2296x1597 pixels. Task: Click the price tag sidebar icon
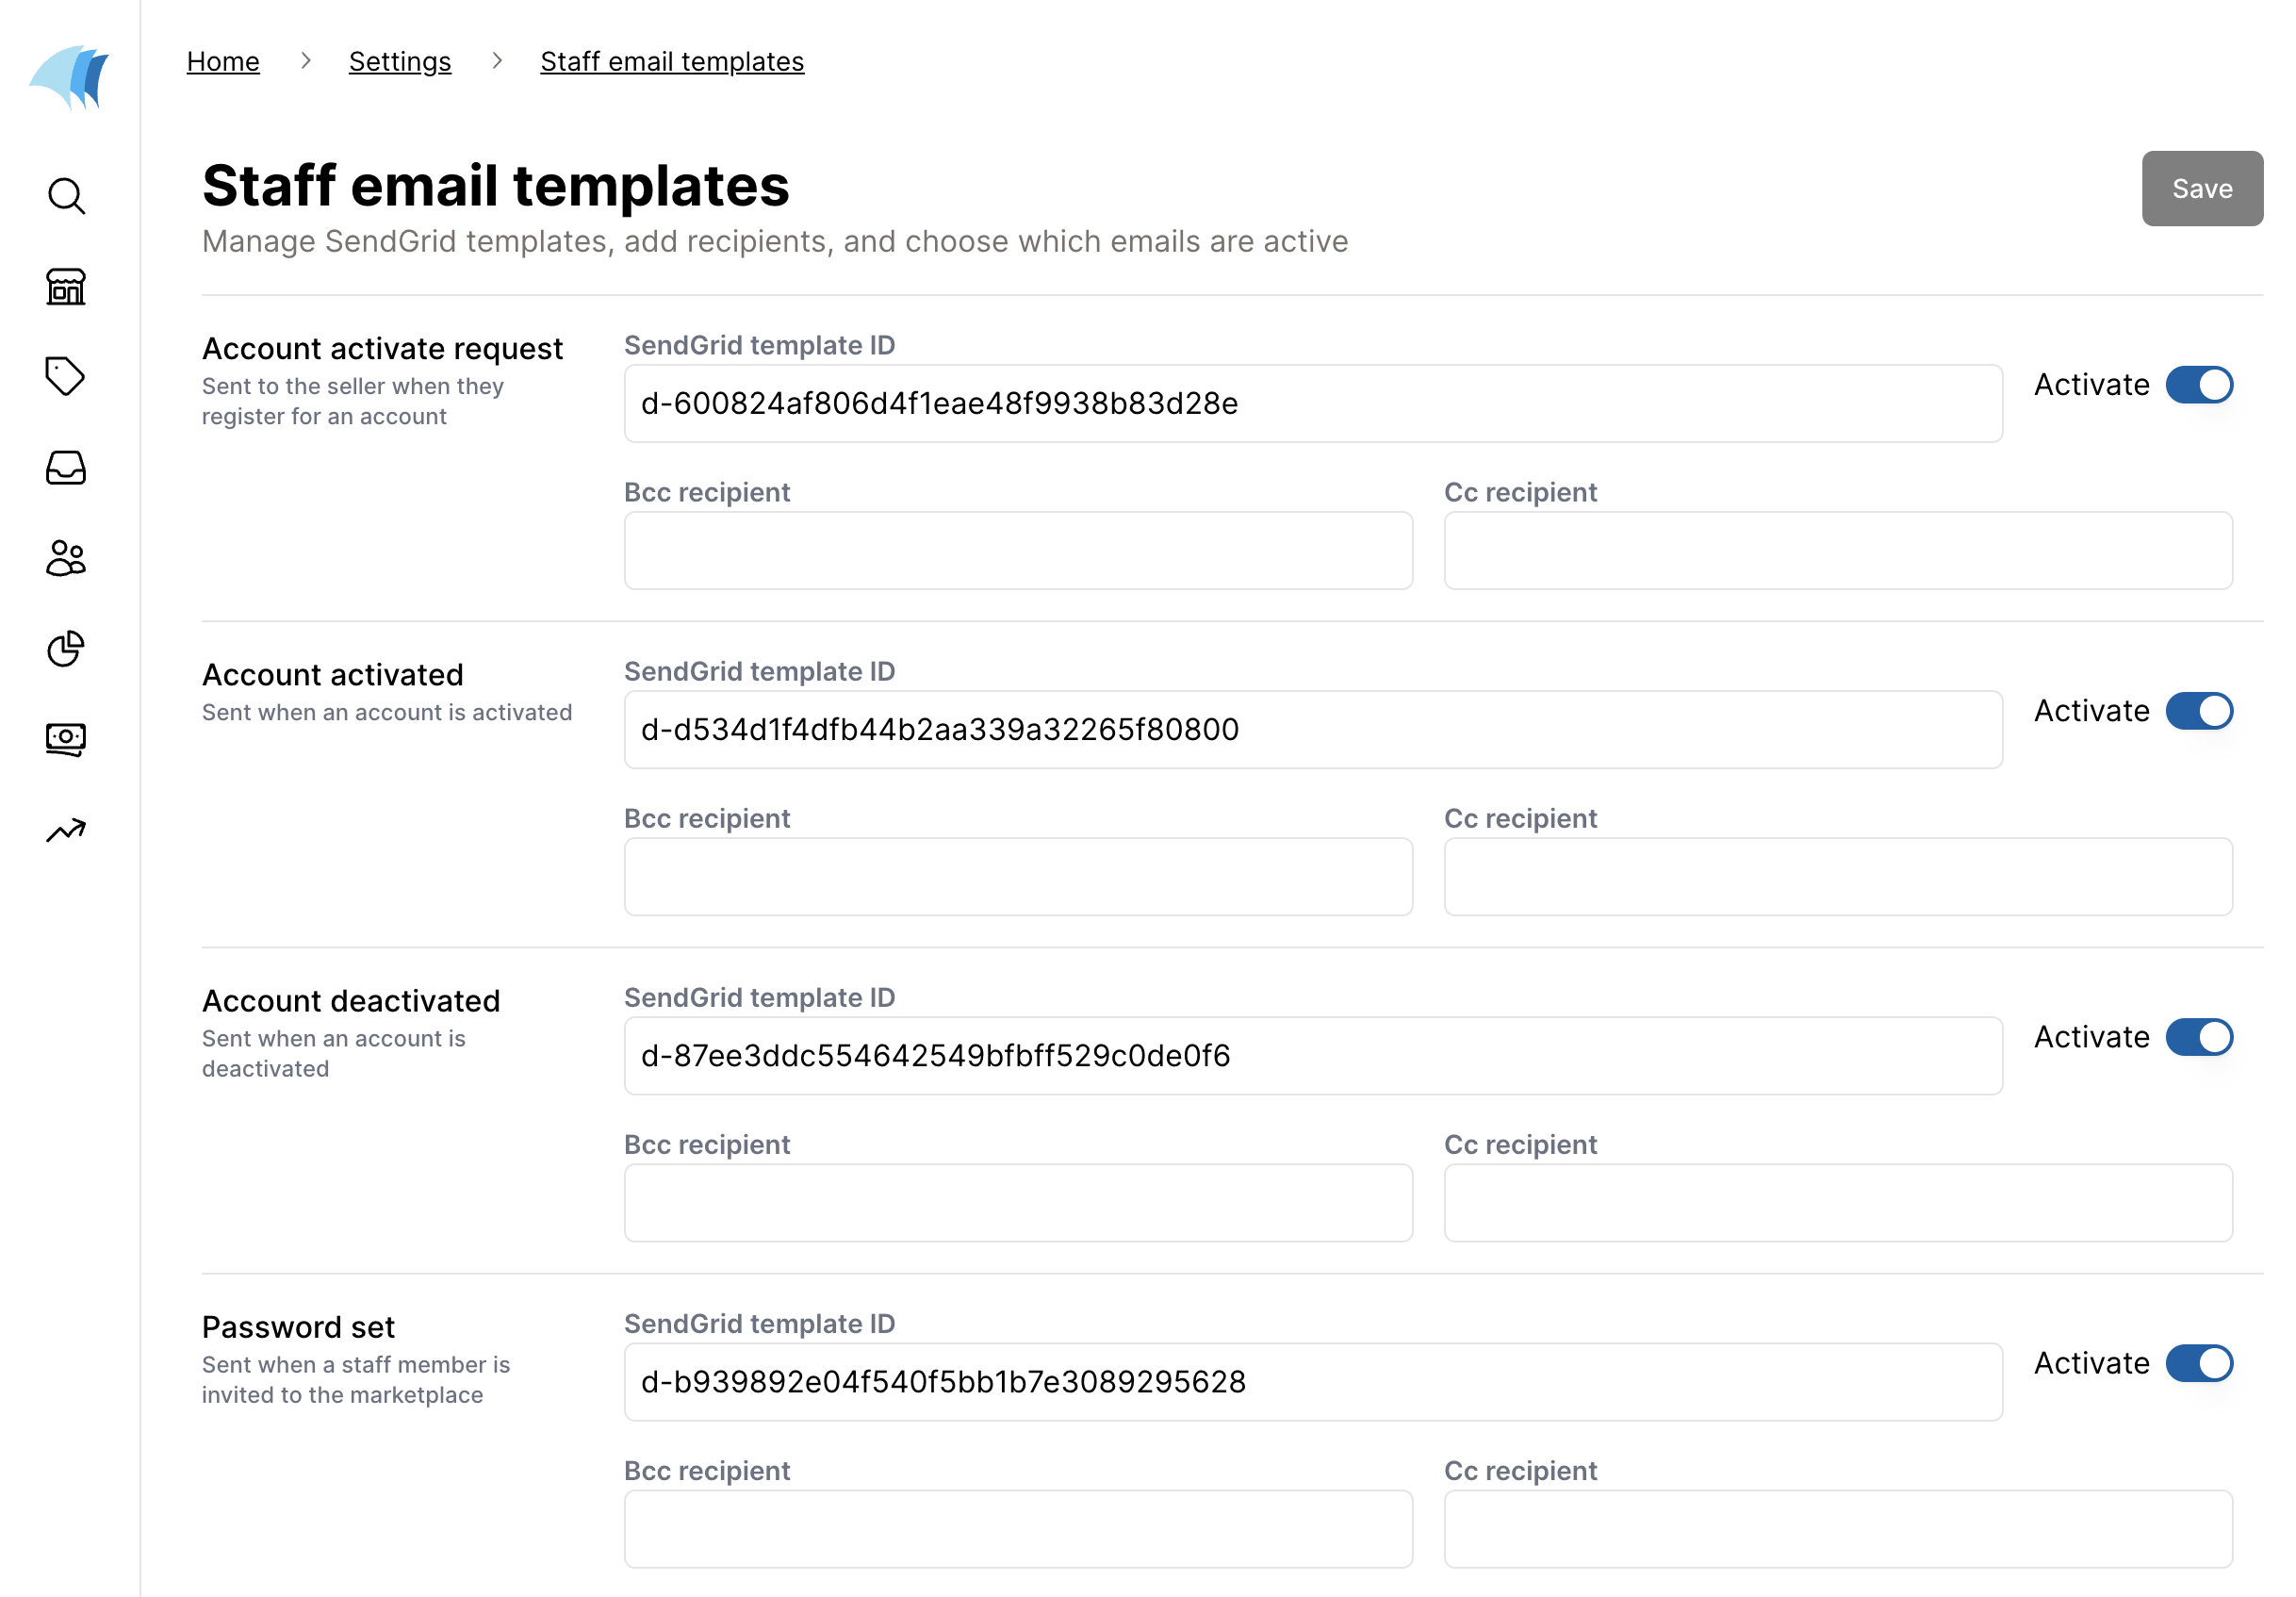point(66,376)
